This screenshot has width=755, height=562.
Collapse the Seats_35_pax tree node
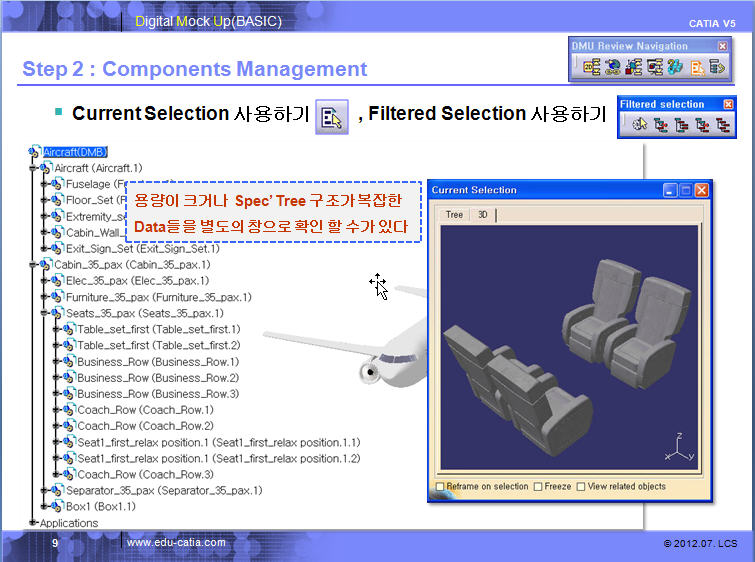tap(44, 313)
